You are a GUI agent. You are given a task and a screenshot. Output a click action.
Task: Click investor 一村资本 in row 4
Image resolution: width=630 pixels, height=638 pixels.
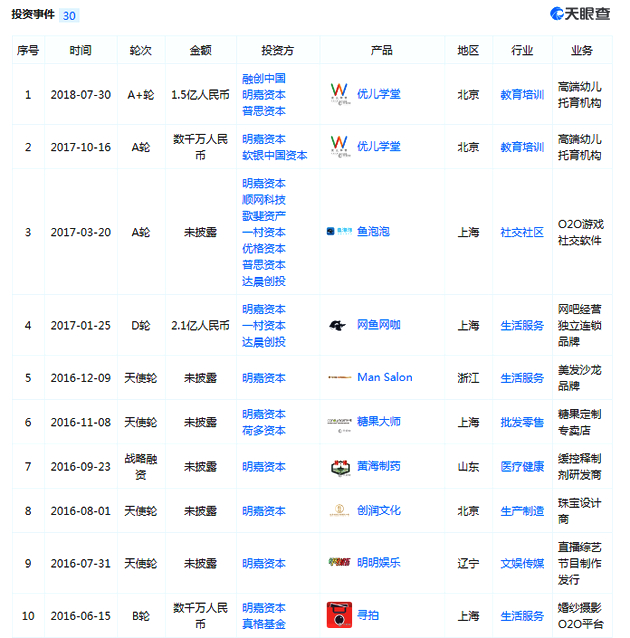point(264,325)
